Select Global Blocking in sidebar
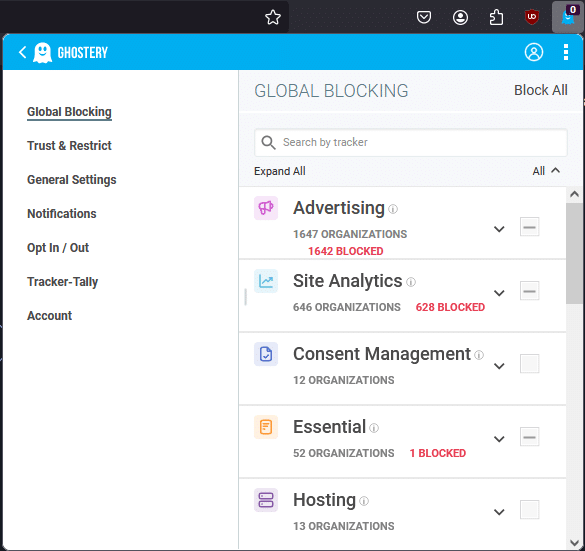Screen dimensions: 585x551 [x=69, y=112]
